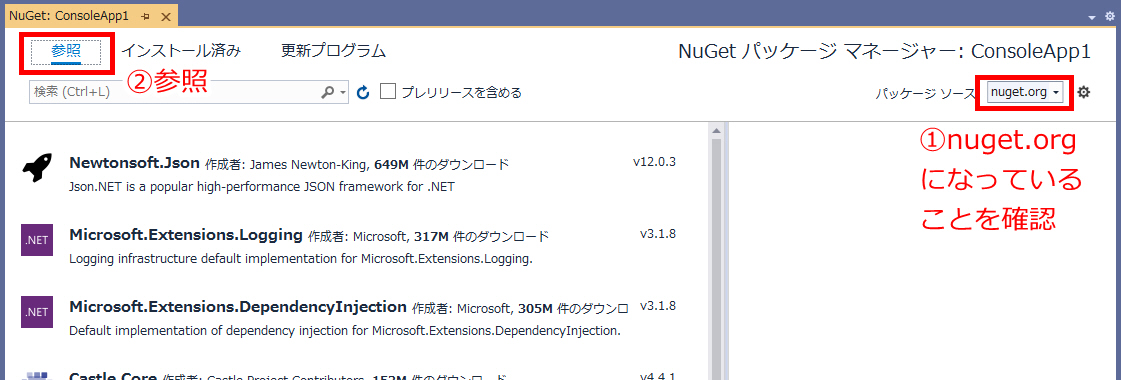The width and height of the screenshot is (1121, 380).
Task: Click version v3.1.8 of Microsoft.Extensions.Logging
Action: (x=658, y=234)
